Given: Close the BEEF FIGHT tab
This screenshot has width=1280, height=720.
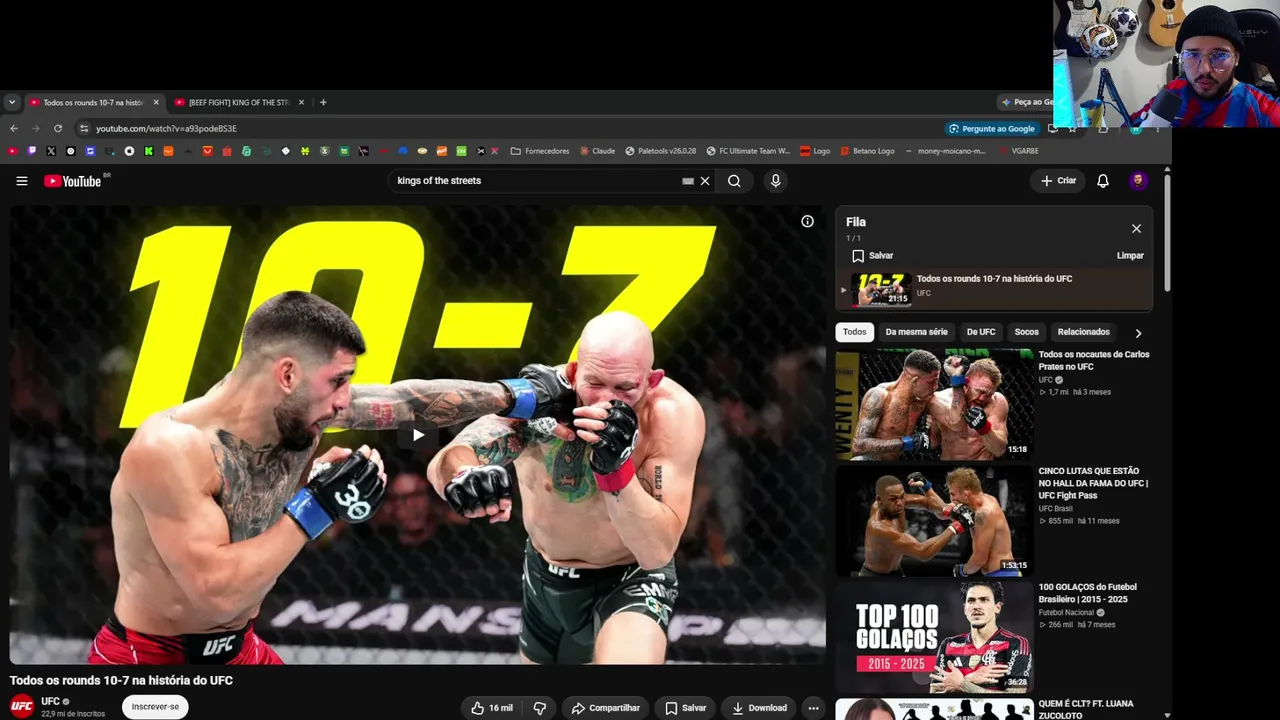Looking at the screenshot, I should (x=301, y=102).
